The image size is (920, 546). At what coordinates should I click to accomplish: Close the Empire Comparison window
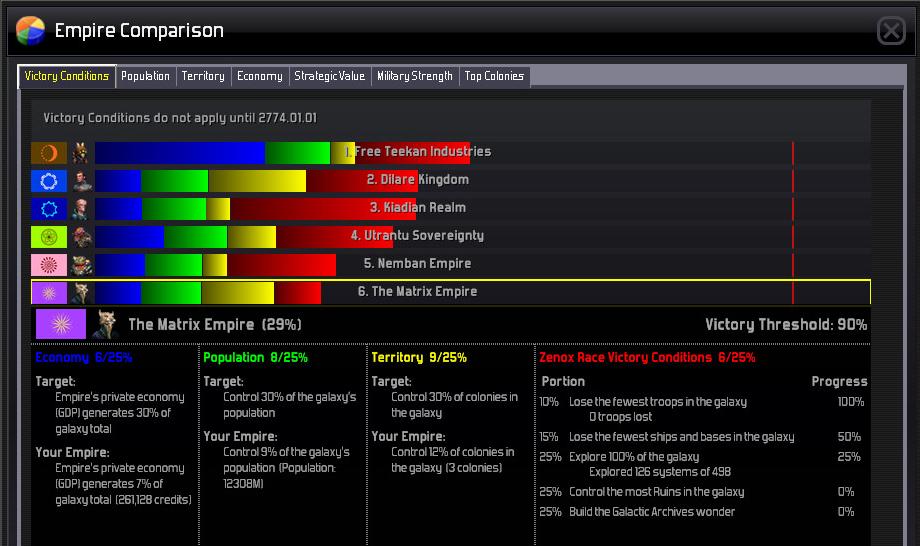(891, 30)
